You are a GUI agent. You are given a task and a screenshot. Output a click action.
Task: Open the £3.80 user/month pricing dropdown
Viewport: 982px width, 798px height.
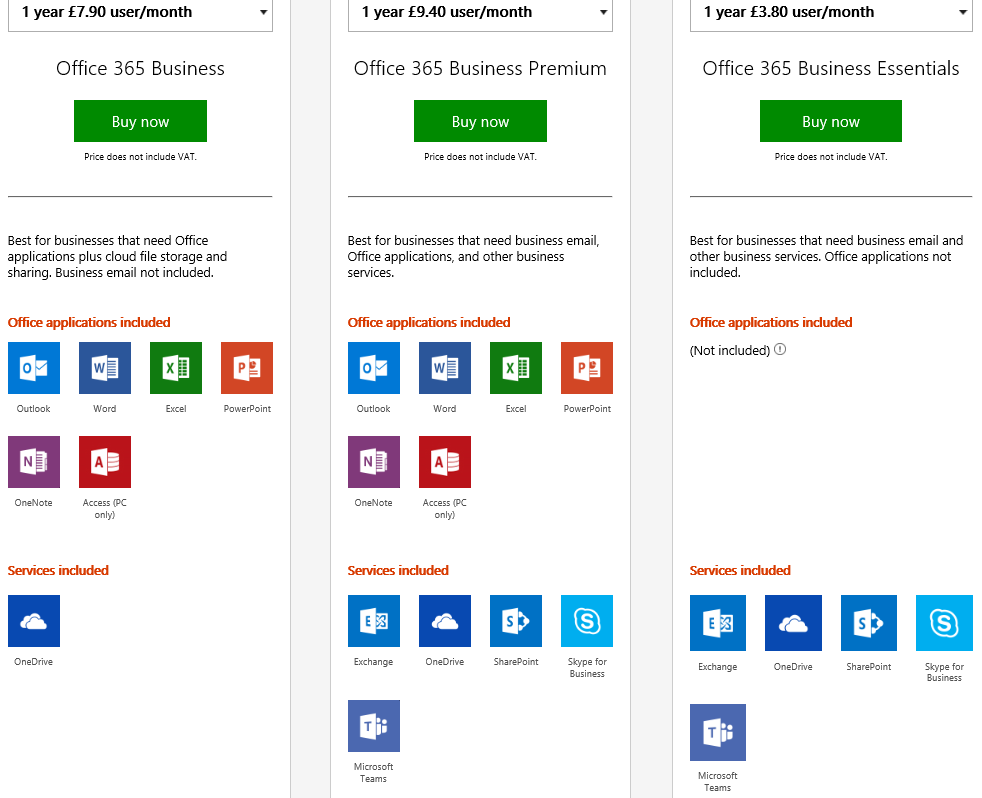pyautogui.click(x=831, y=13)
